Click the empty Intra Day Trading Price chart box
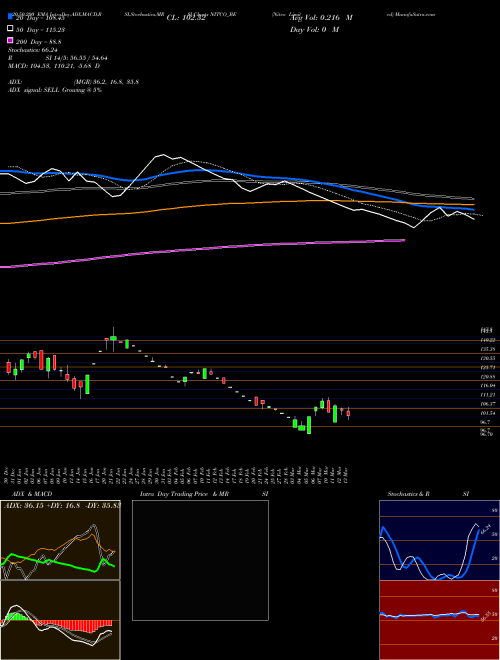Screen dimensions: 500x660 [200, 560]
